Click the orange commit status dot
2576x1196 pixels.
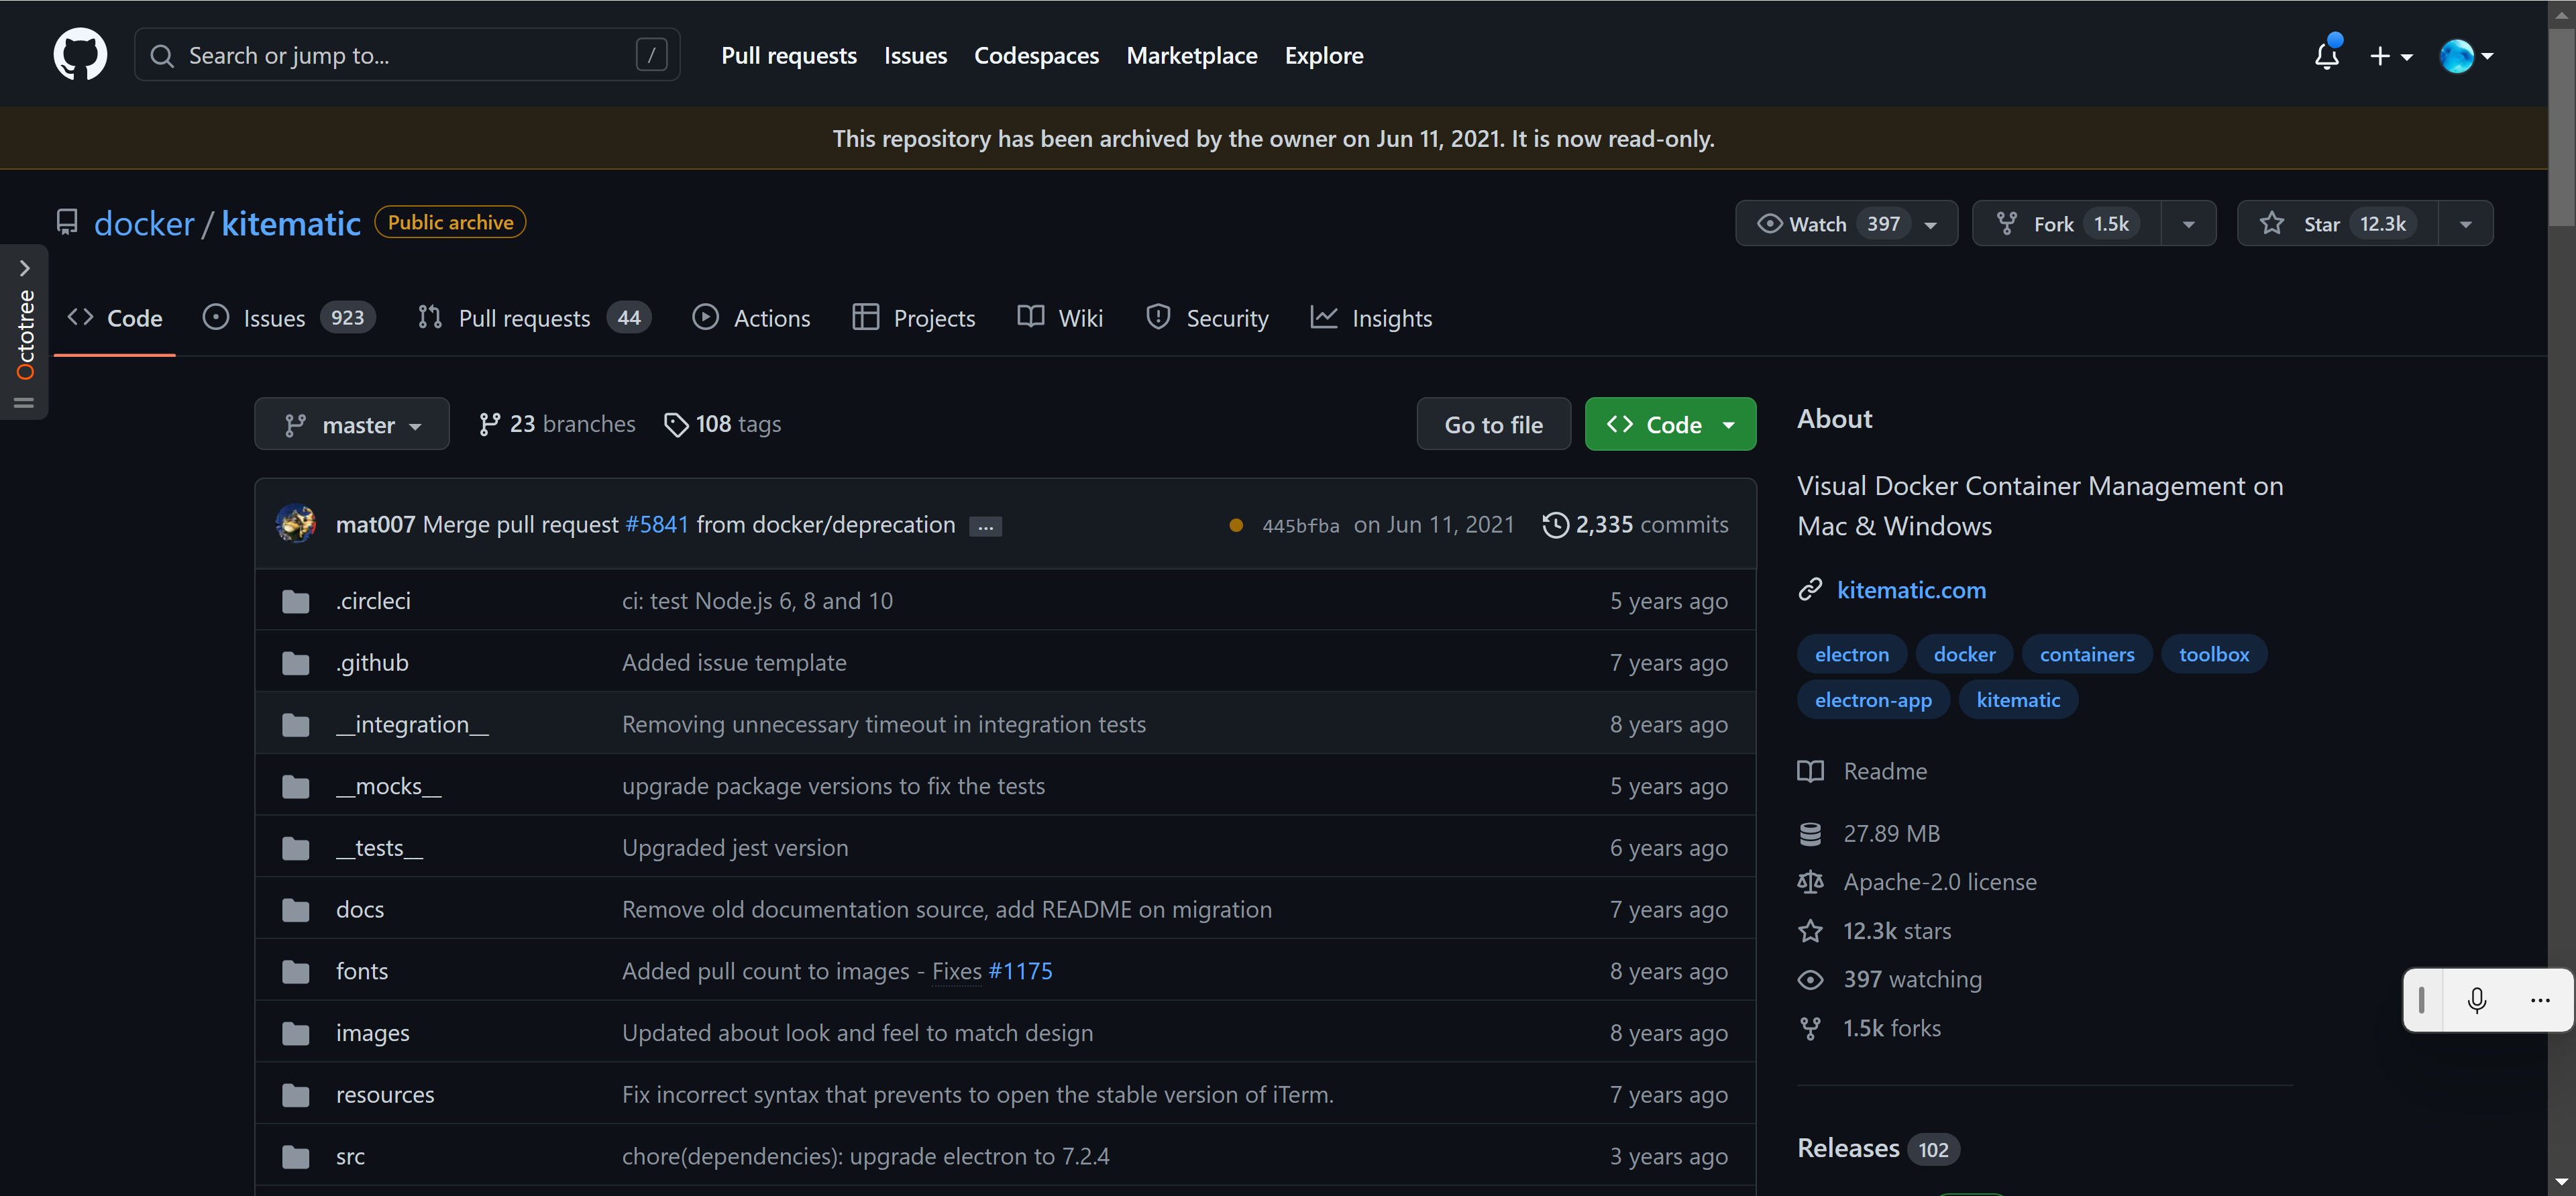point(1236,525)
